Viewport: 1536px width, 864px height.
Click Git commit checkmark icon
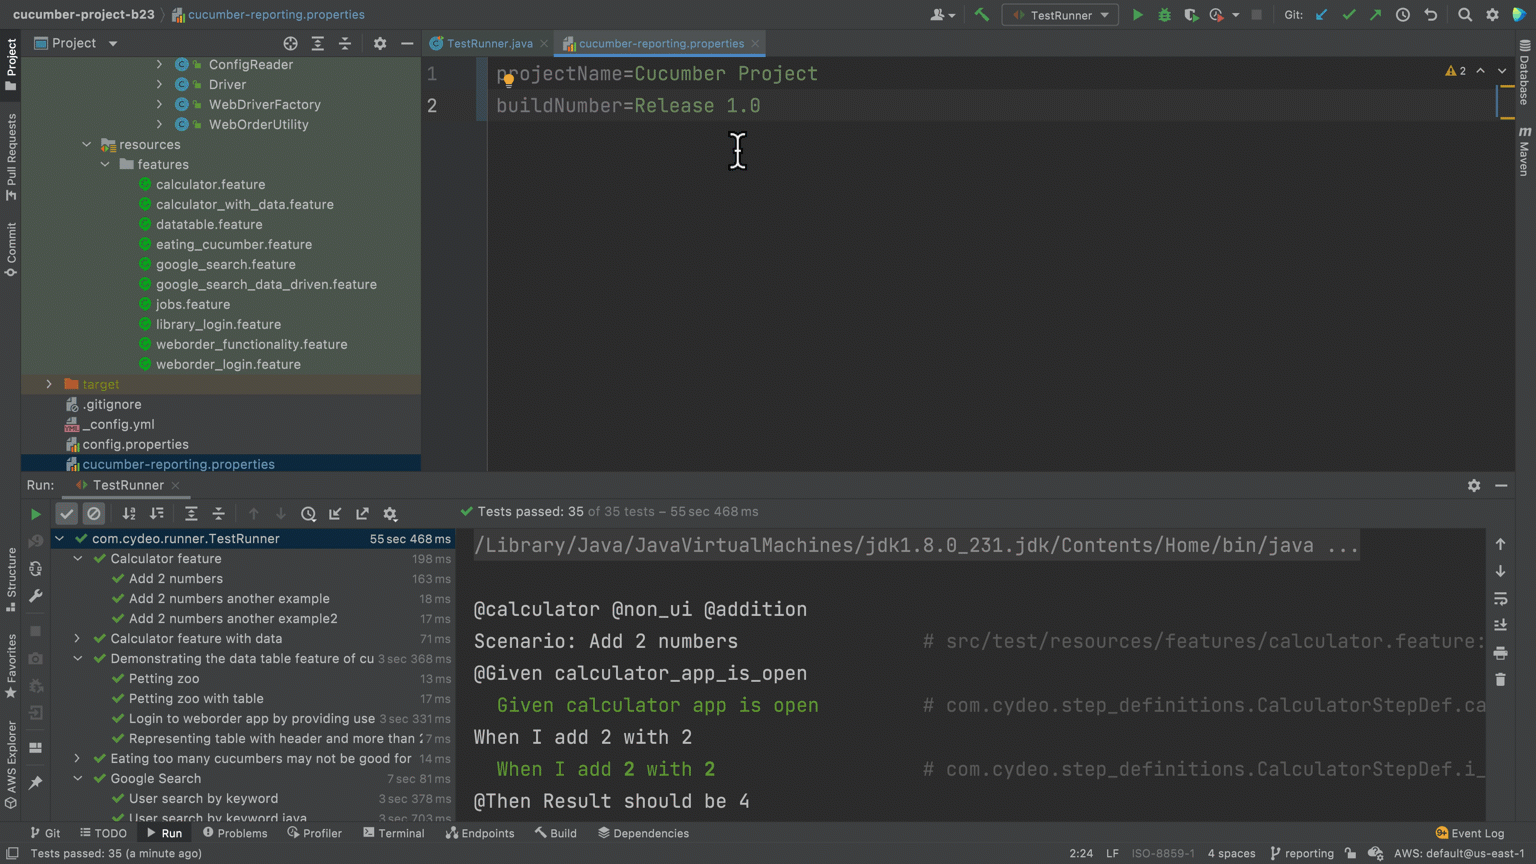click(1349, 15)
